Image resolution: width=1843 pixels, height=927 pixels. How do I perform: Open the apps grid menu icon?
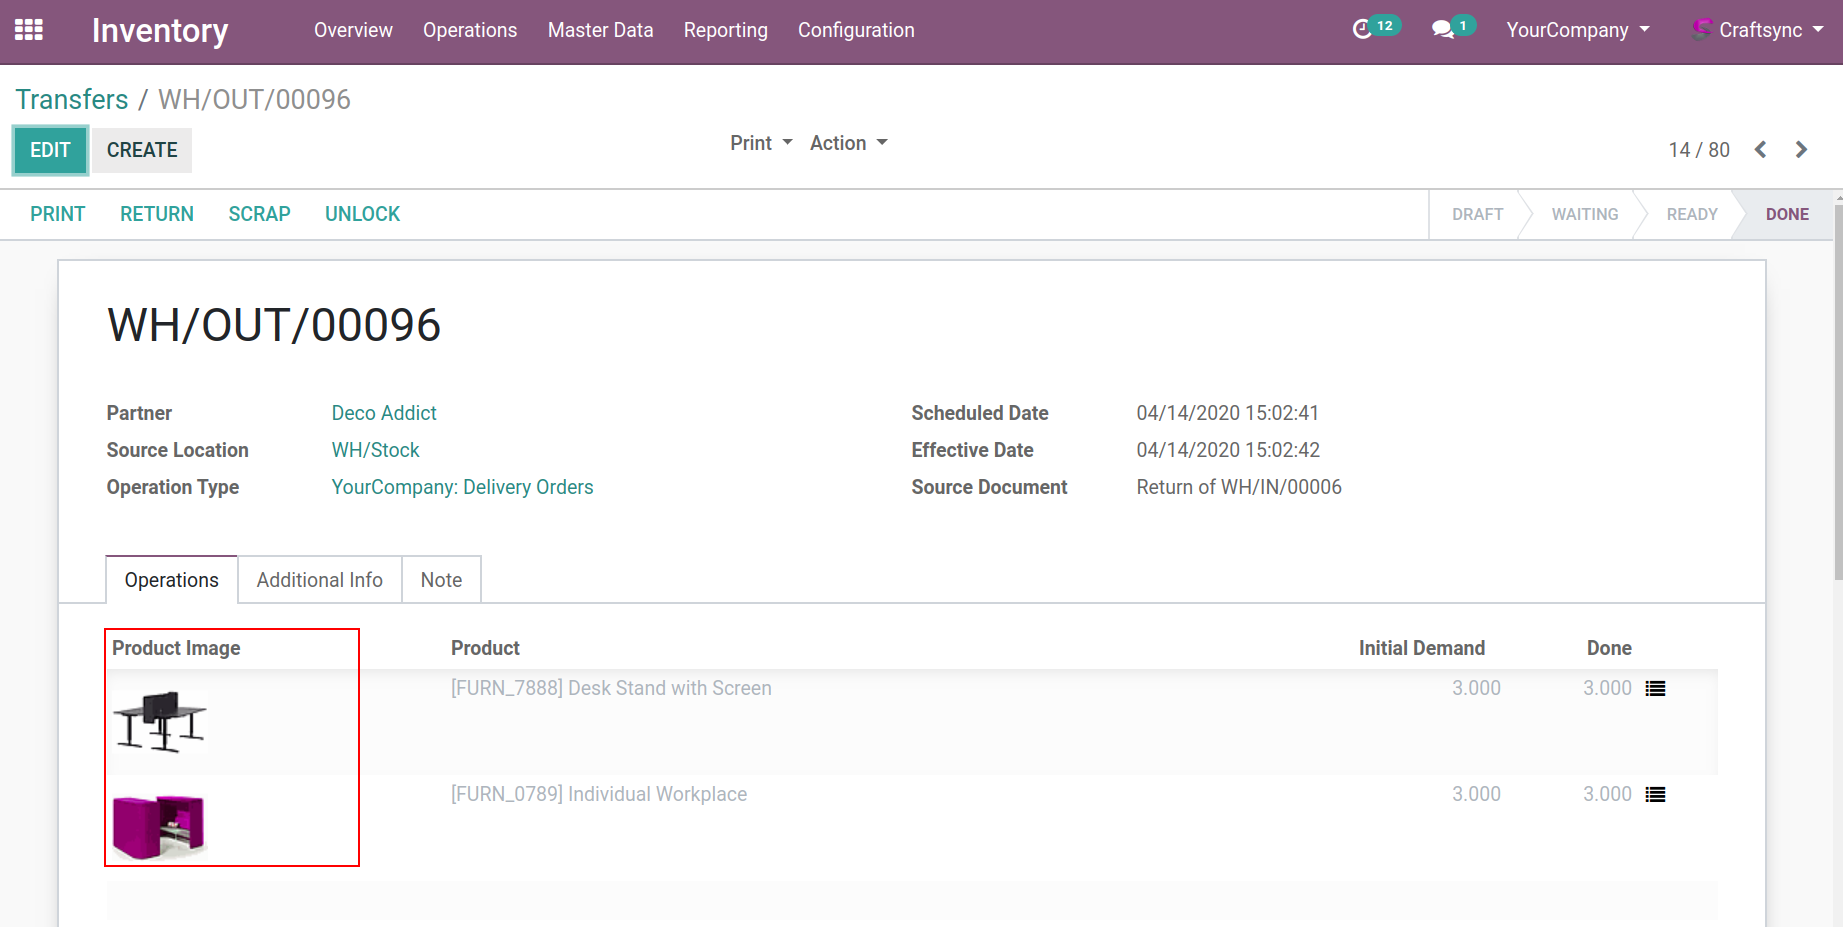click(x=28, y=30)
